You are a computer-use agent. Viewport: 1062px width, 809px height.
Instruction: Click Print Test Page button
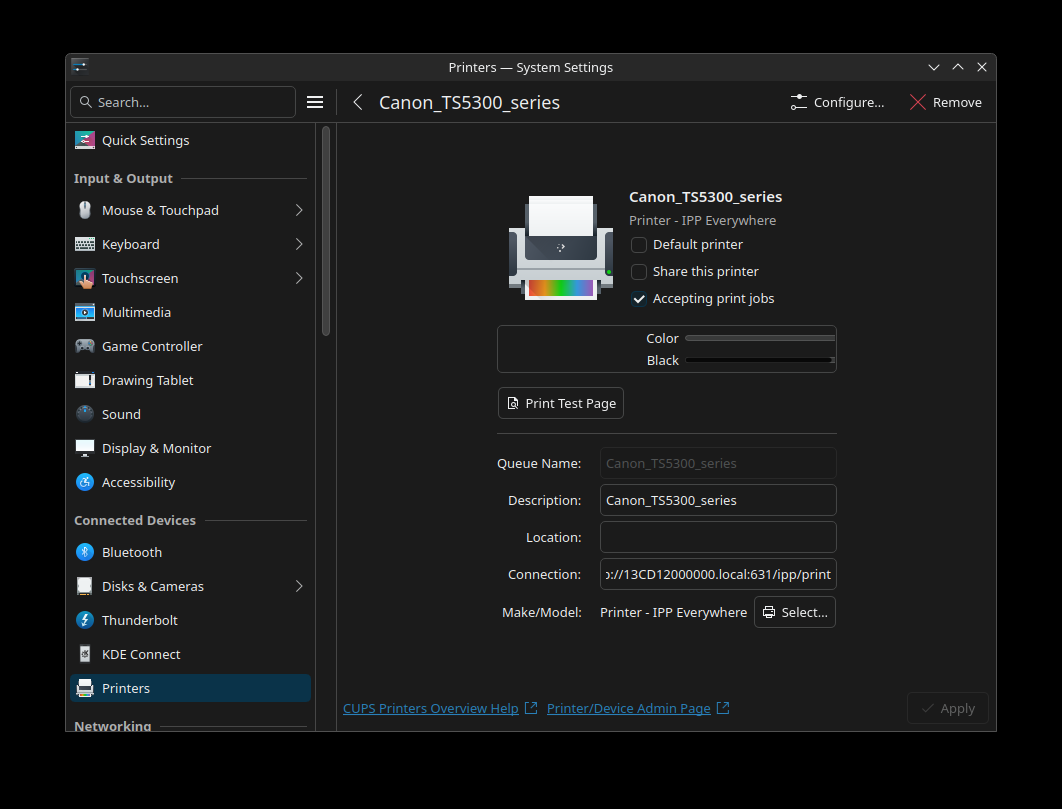[561, 403]
